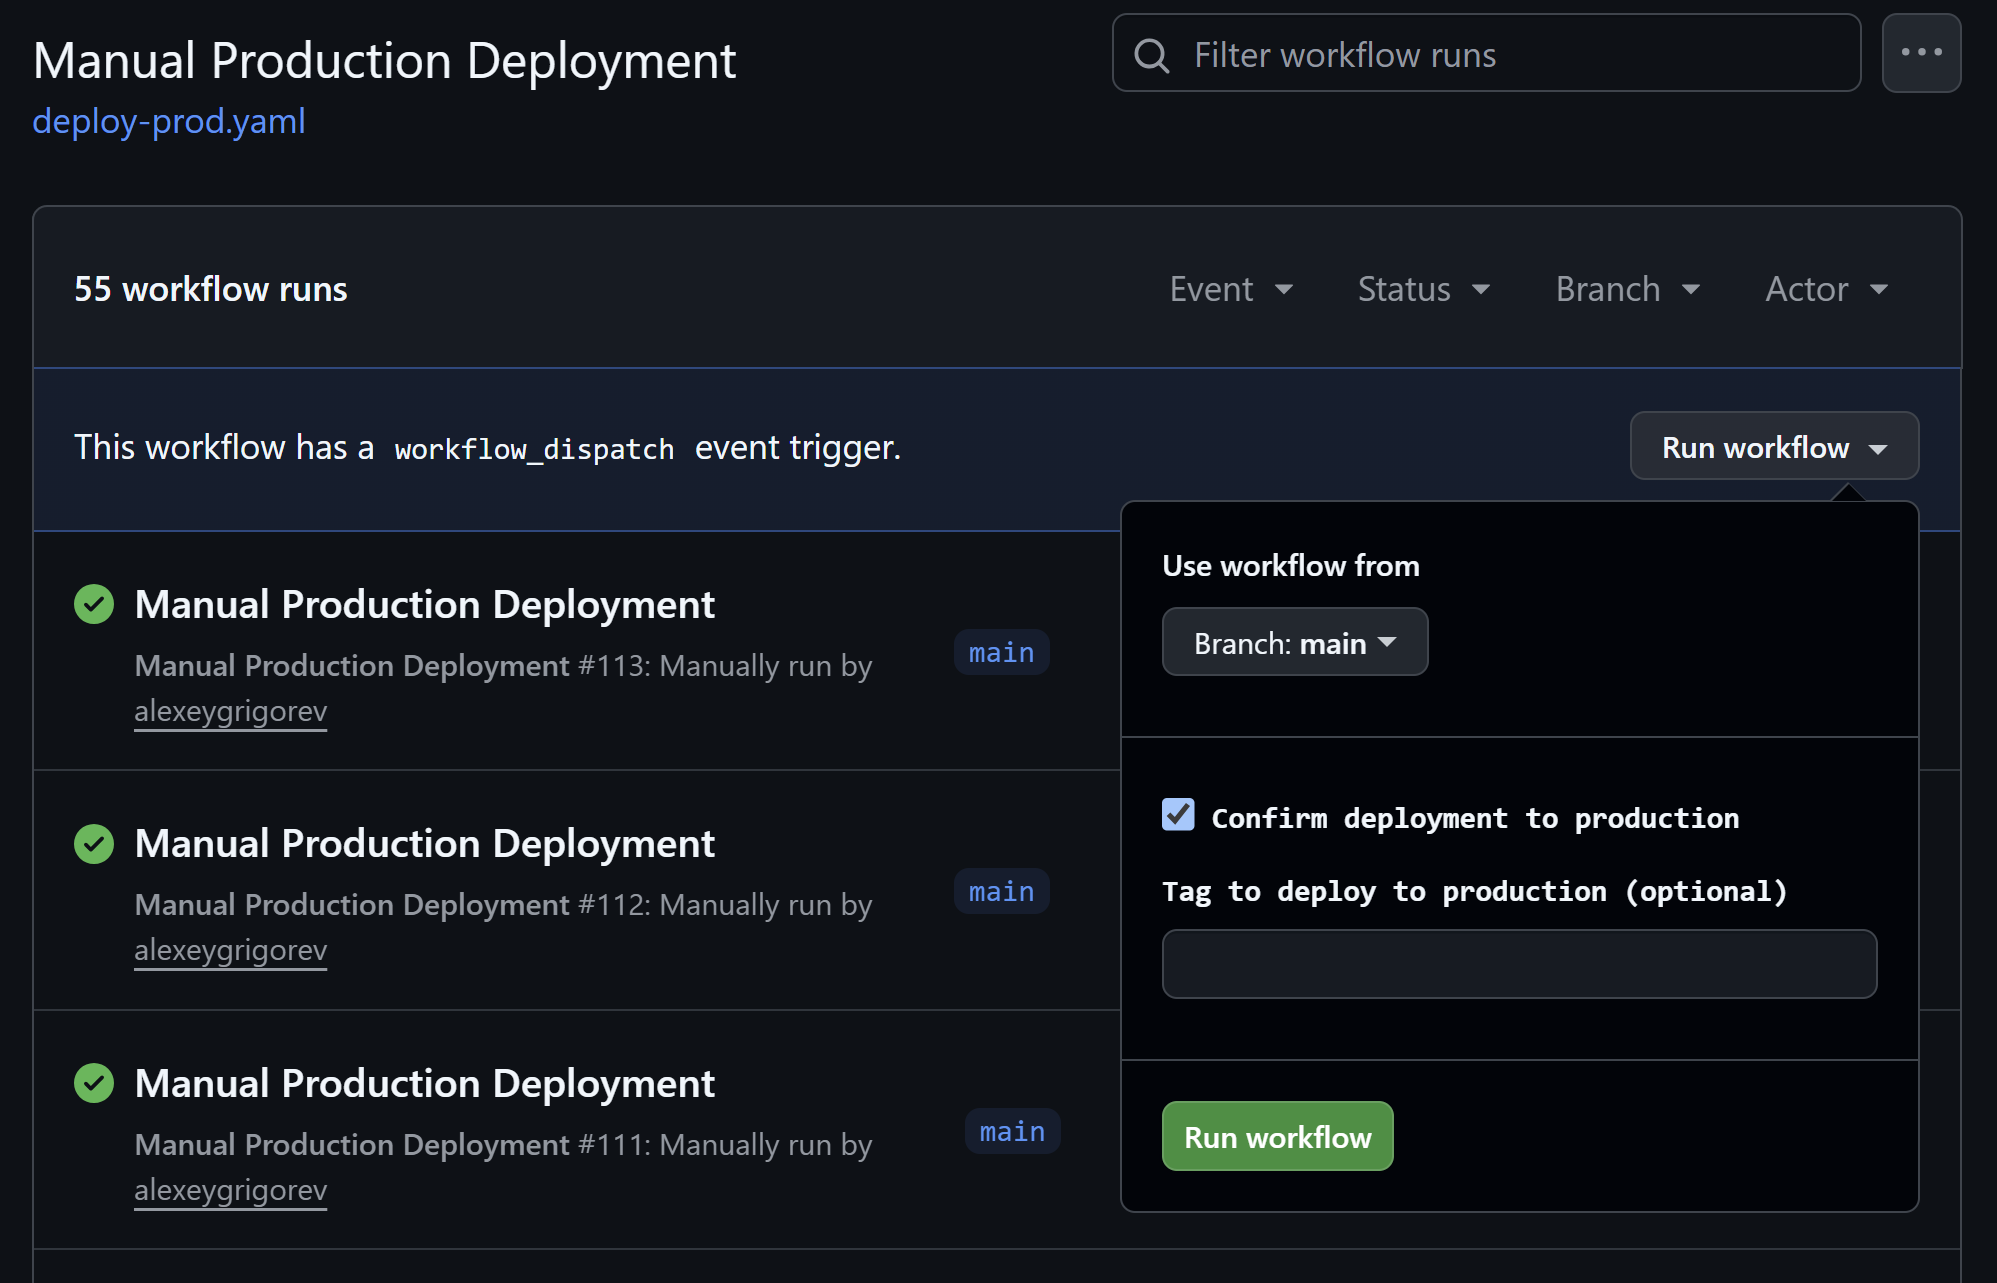Click success check icon for run #113
Viewport: 1997px width, 1283px height.
pyautogui.click(x=94, y=604)
